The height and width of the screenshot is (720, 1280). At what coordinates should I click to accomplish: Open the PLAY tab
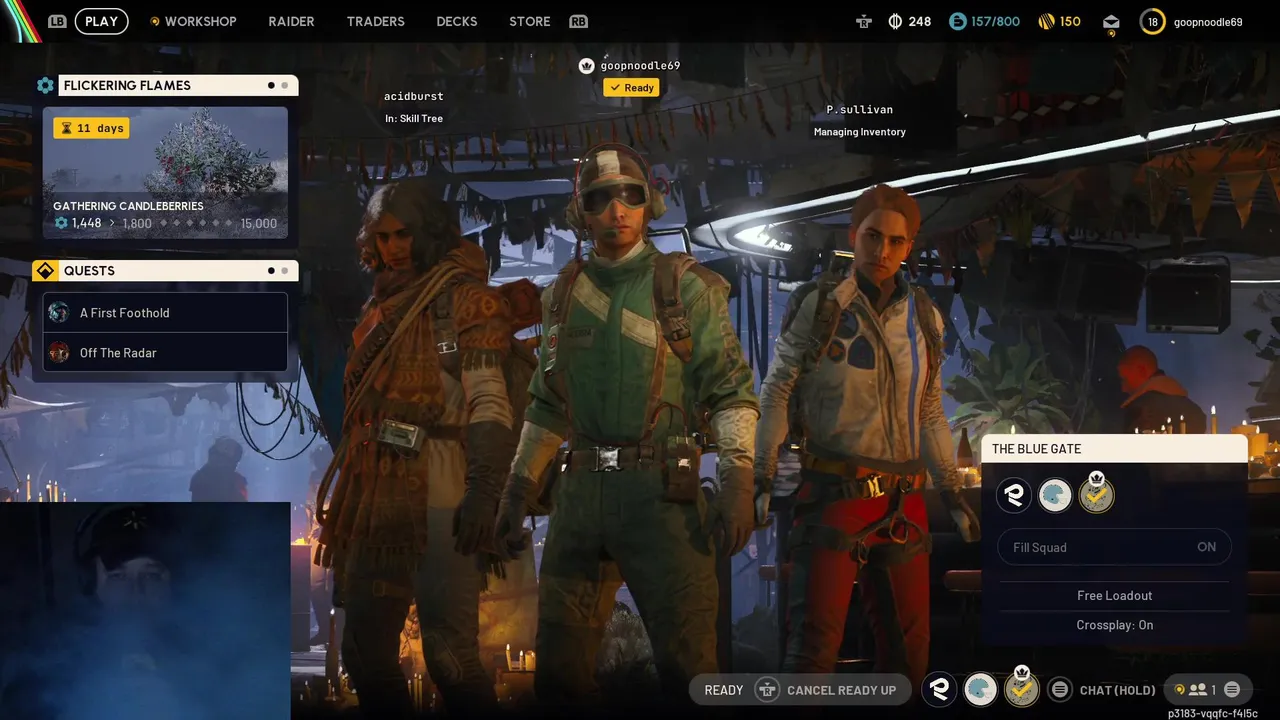tap(101, 21)
